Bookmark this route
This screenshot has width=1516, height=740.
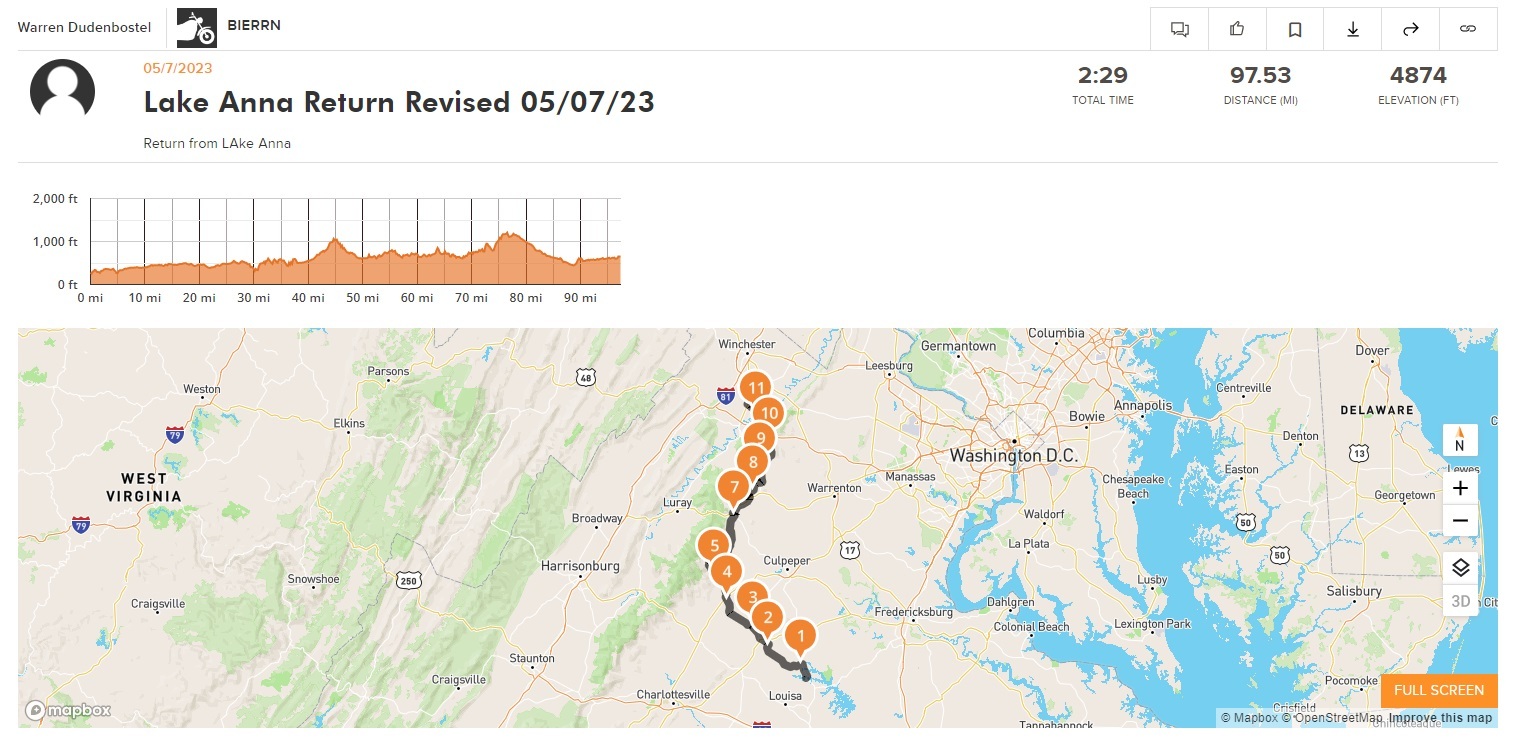pyautogui.click(x=1295, y=29)
